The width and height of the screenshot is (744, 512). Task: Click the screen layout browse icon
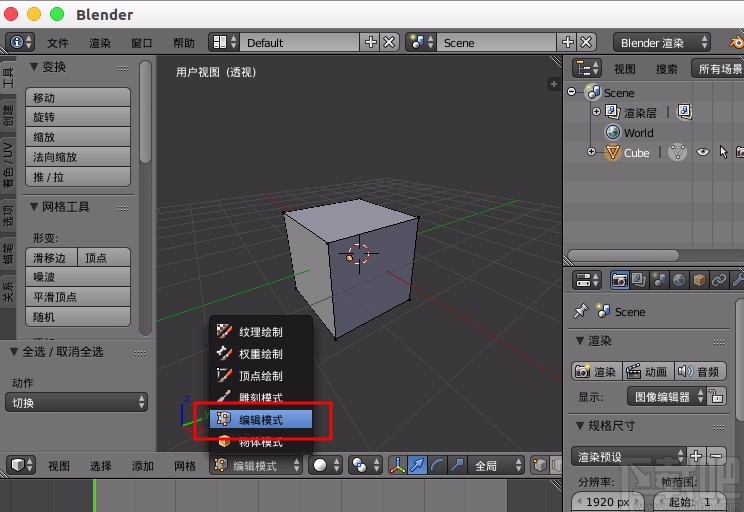tap(224, 42)
